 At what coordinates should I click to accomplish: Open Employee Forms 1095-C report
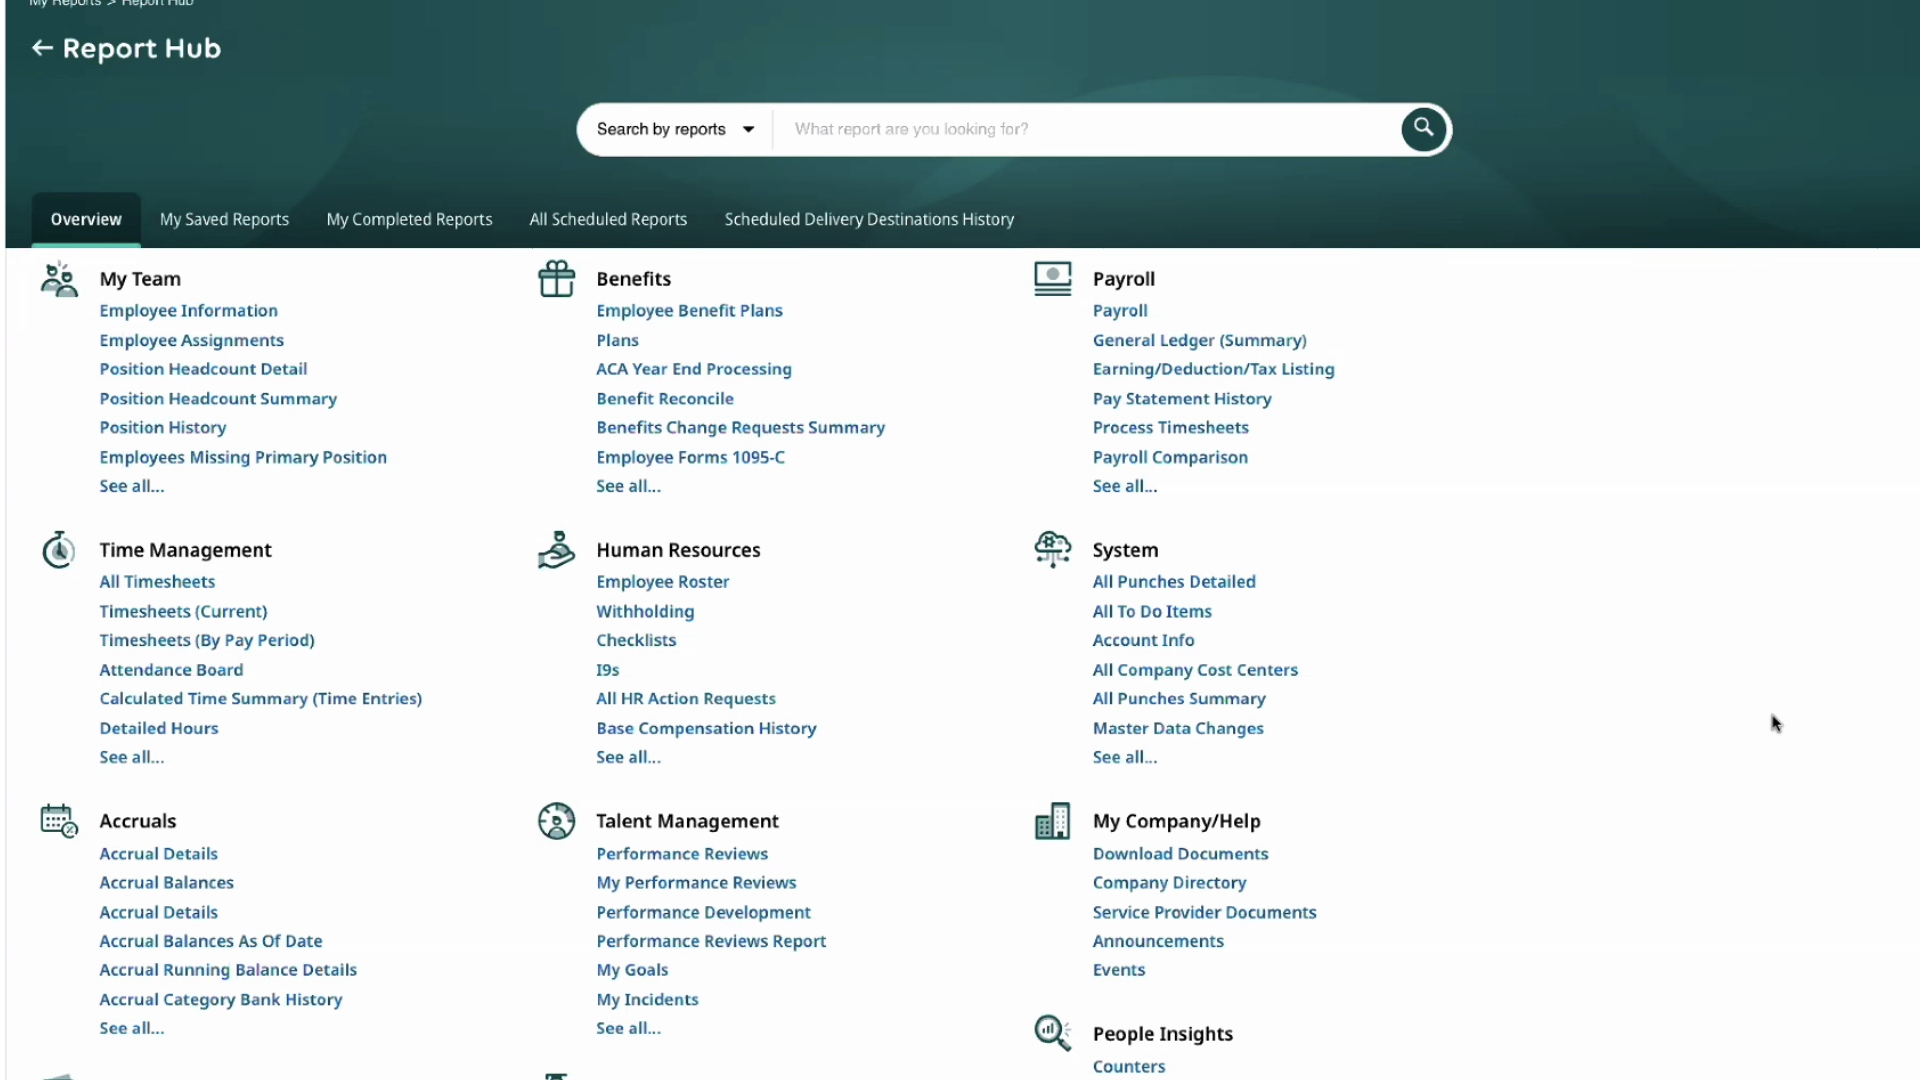pyautogui.click(x=690, y=457)
